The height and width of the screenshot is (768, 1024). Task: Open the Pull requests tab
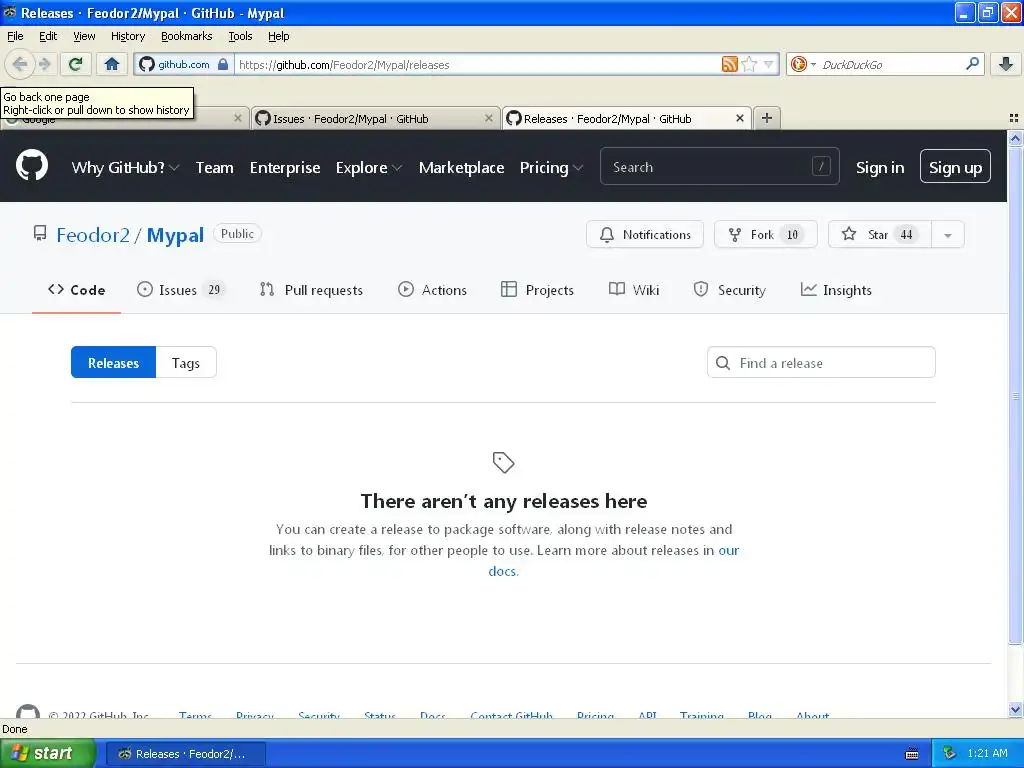[x=311, y=290]
